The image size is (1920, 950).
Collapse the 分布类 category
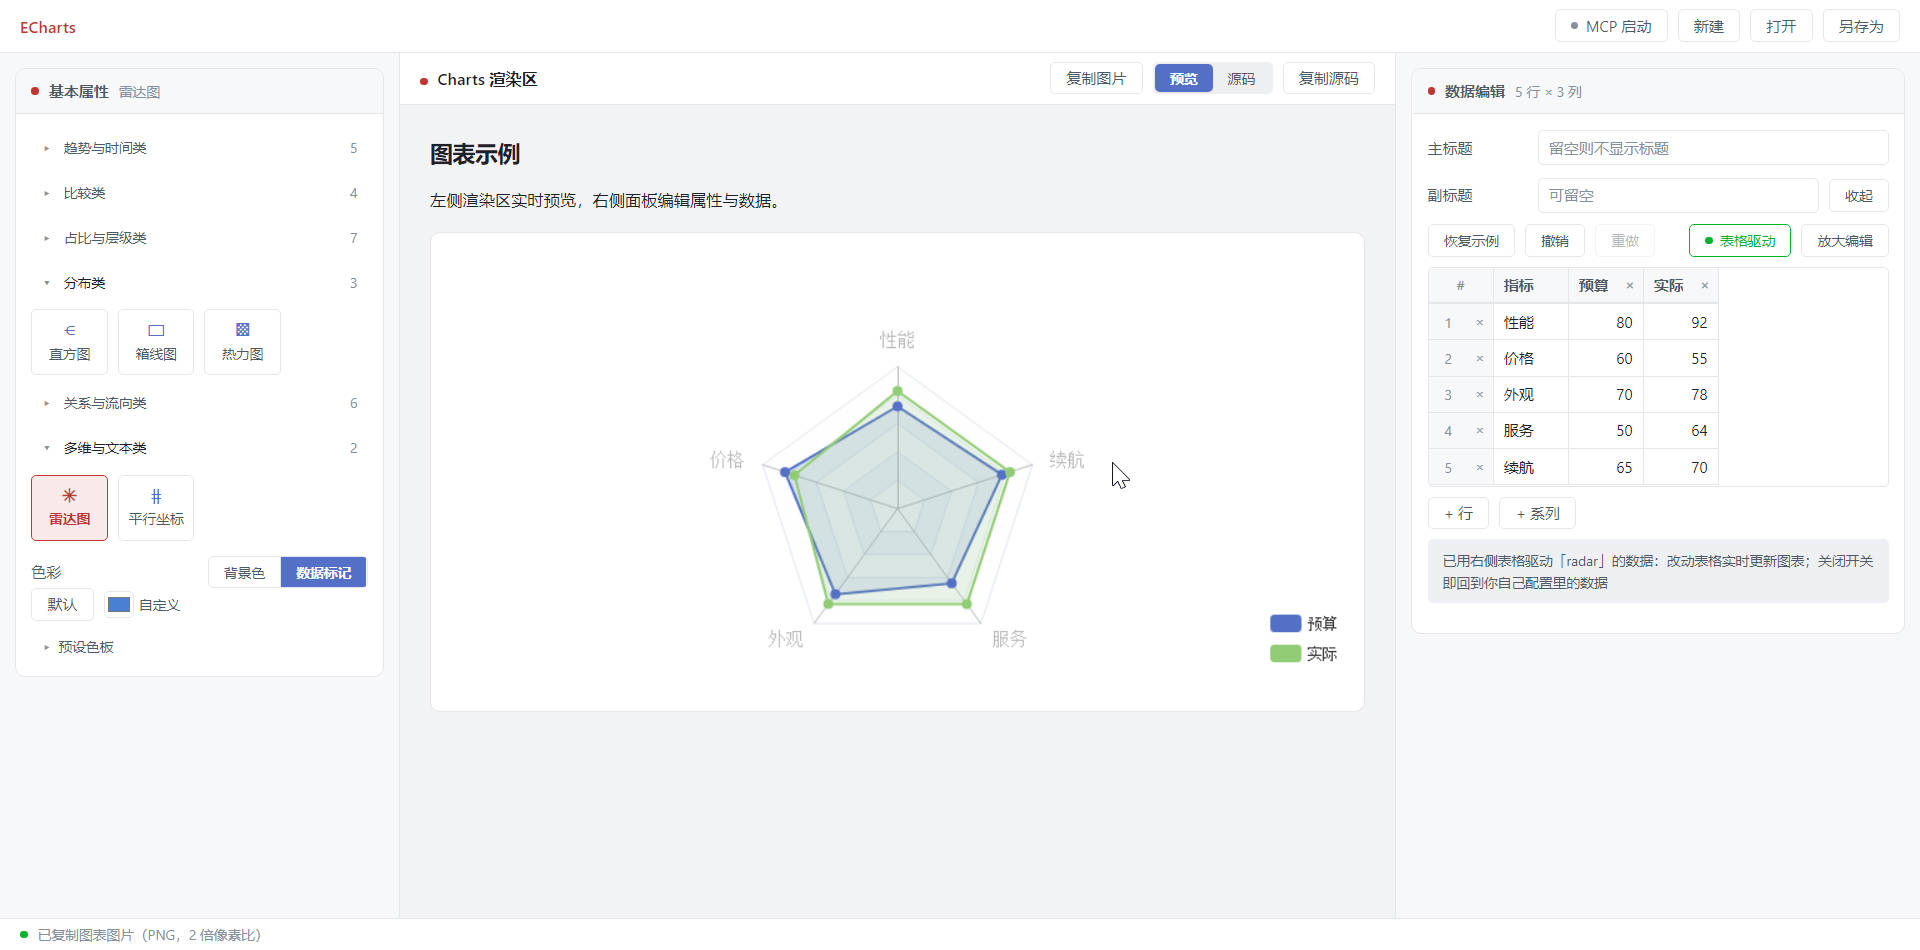click(x=200, y=283)
